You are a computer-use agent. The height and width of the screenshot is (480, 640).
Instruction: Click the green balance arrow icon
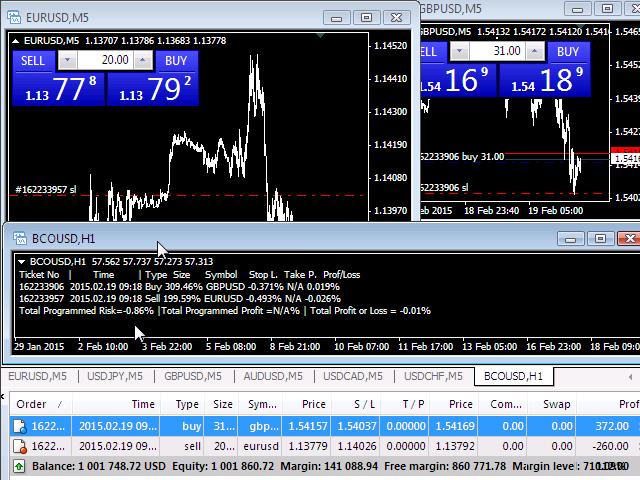pyautogui.click(x=19, y=466)
